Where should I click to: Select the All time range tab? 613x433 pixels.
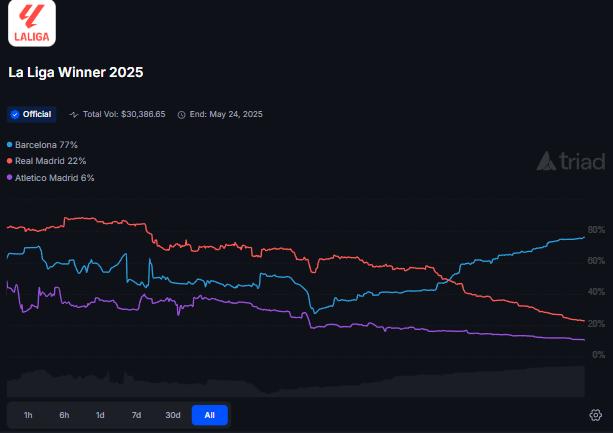210,415
